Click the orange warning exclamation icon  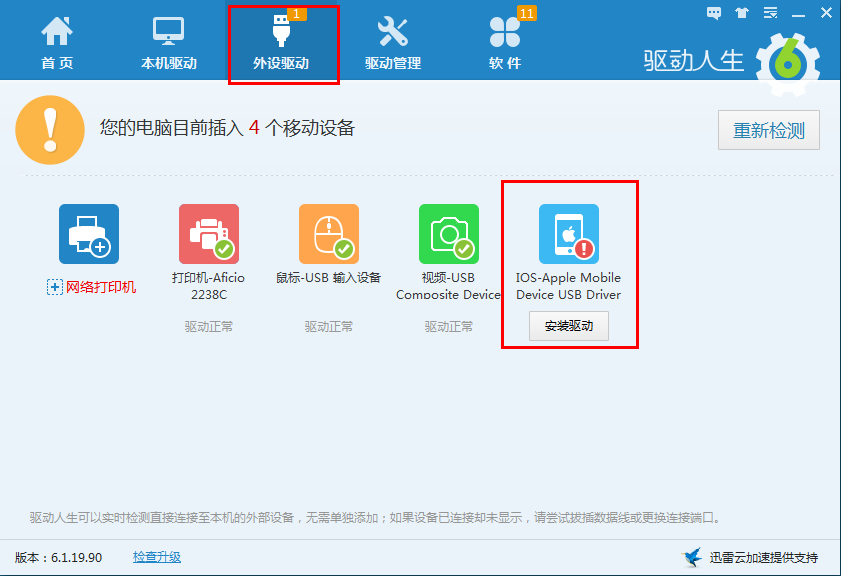(50, 130)
